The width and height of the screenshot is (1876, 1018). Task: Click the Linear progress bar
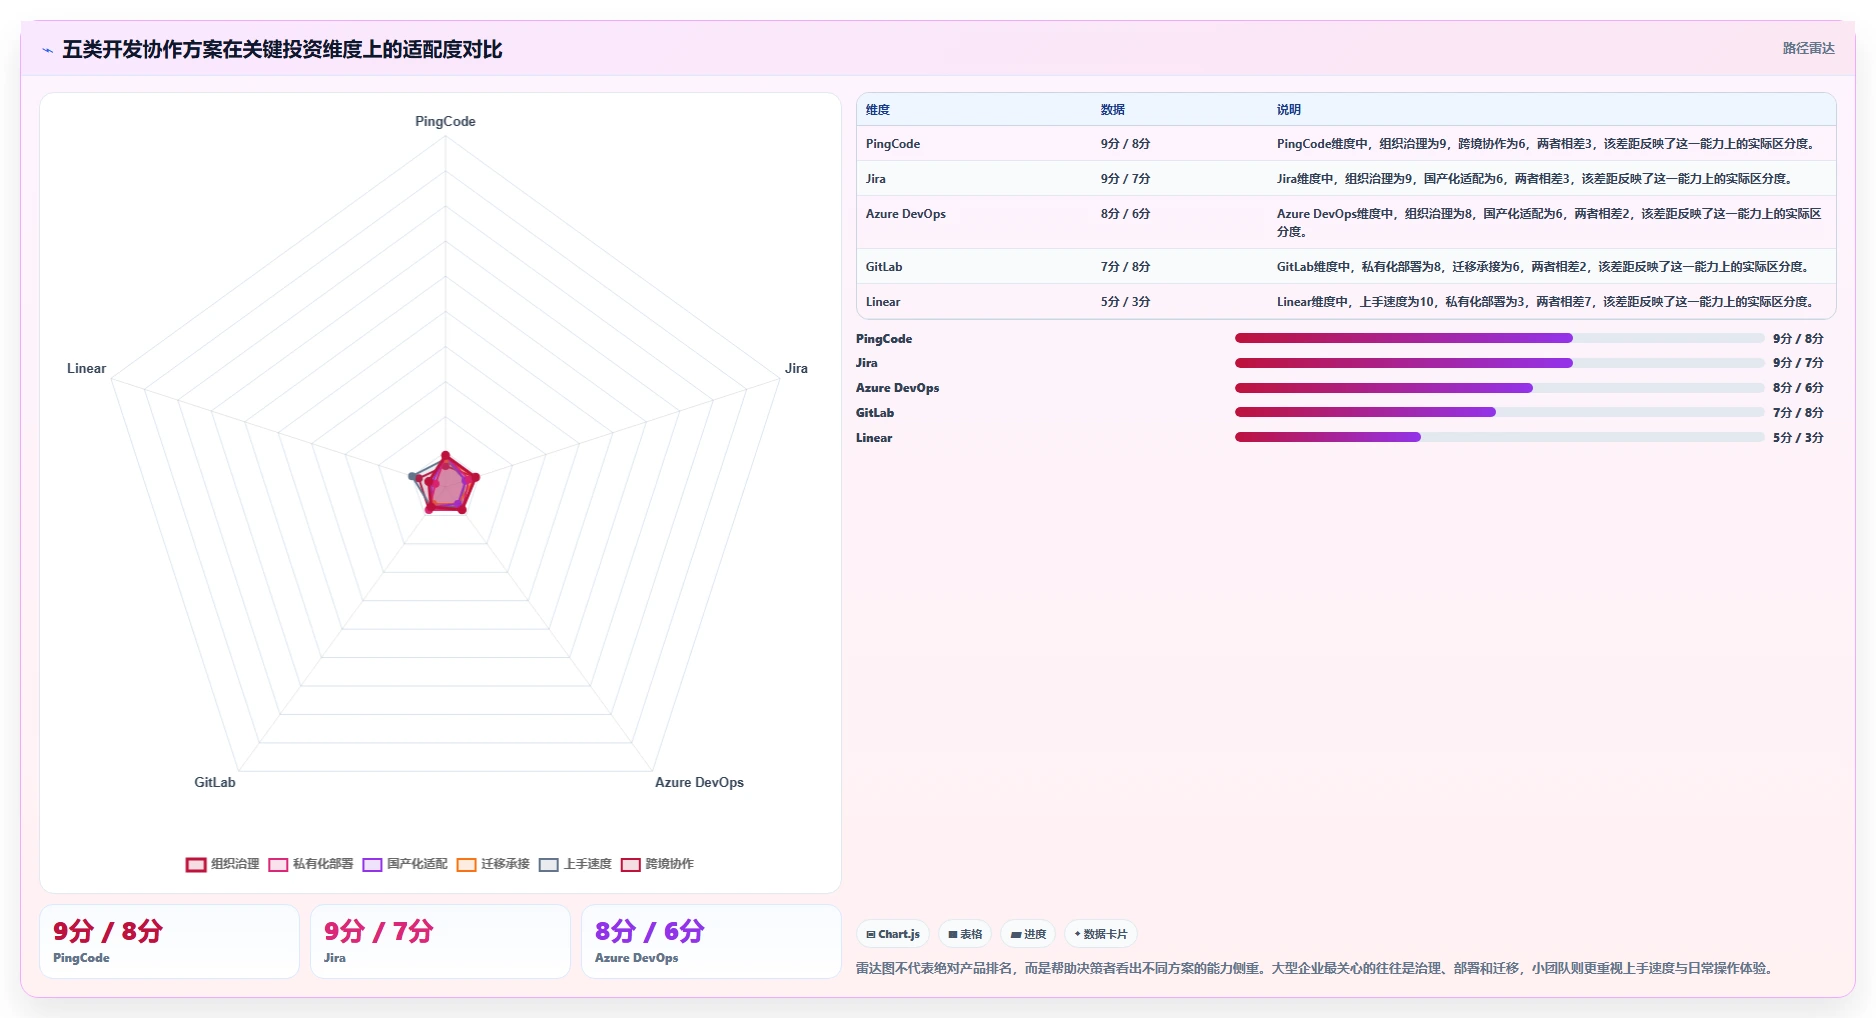1499,437
